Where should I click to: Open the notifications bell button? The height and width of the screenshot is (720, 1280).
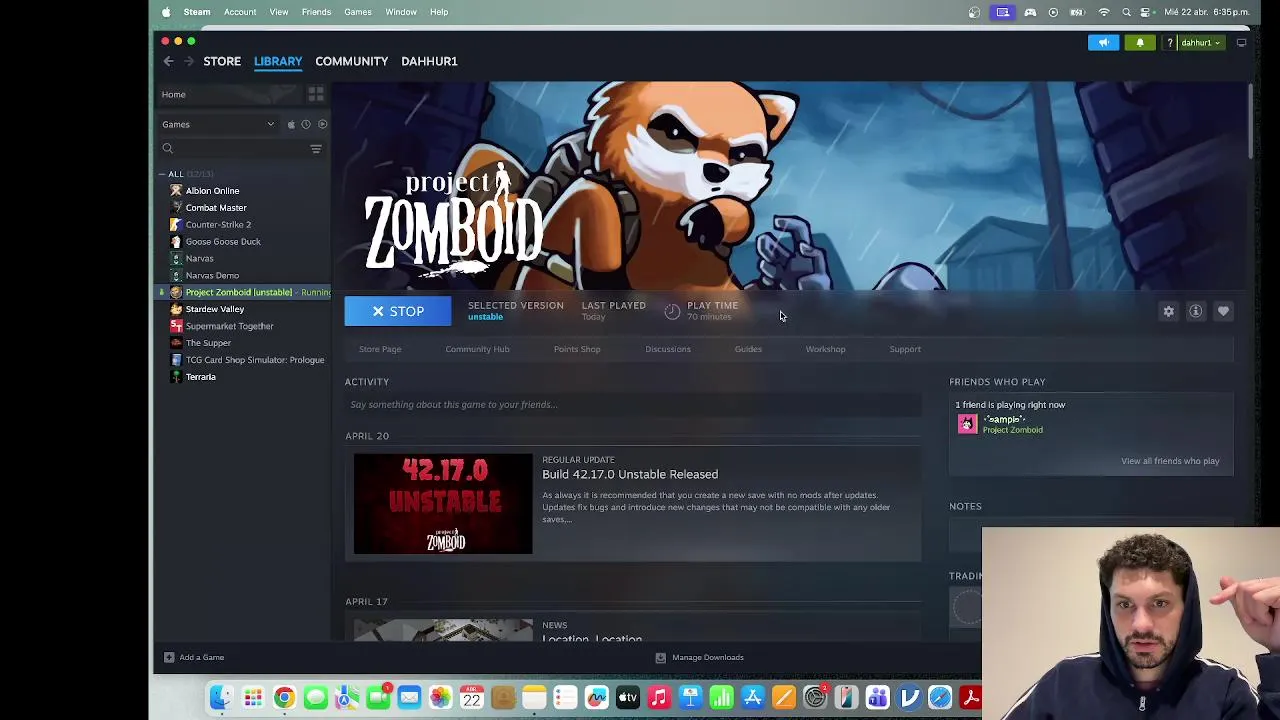click(1140, 43)
